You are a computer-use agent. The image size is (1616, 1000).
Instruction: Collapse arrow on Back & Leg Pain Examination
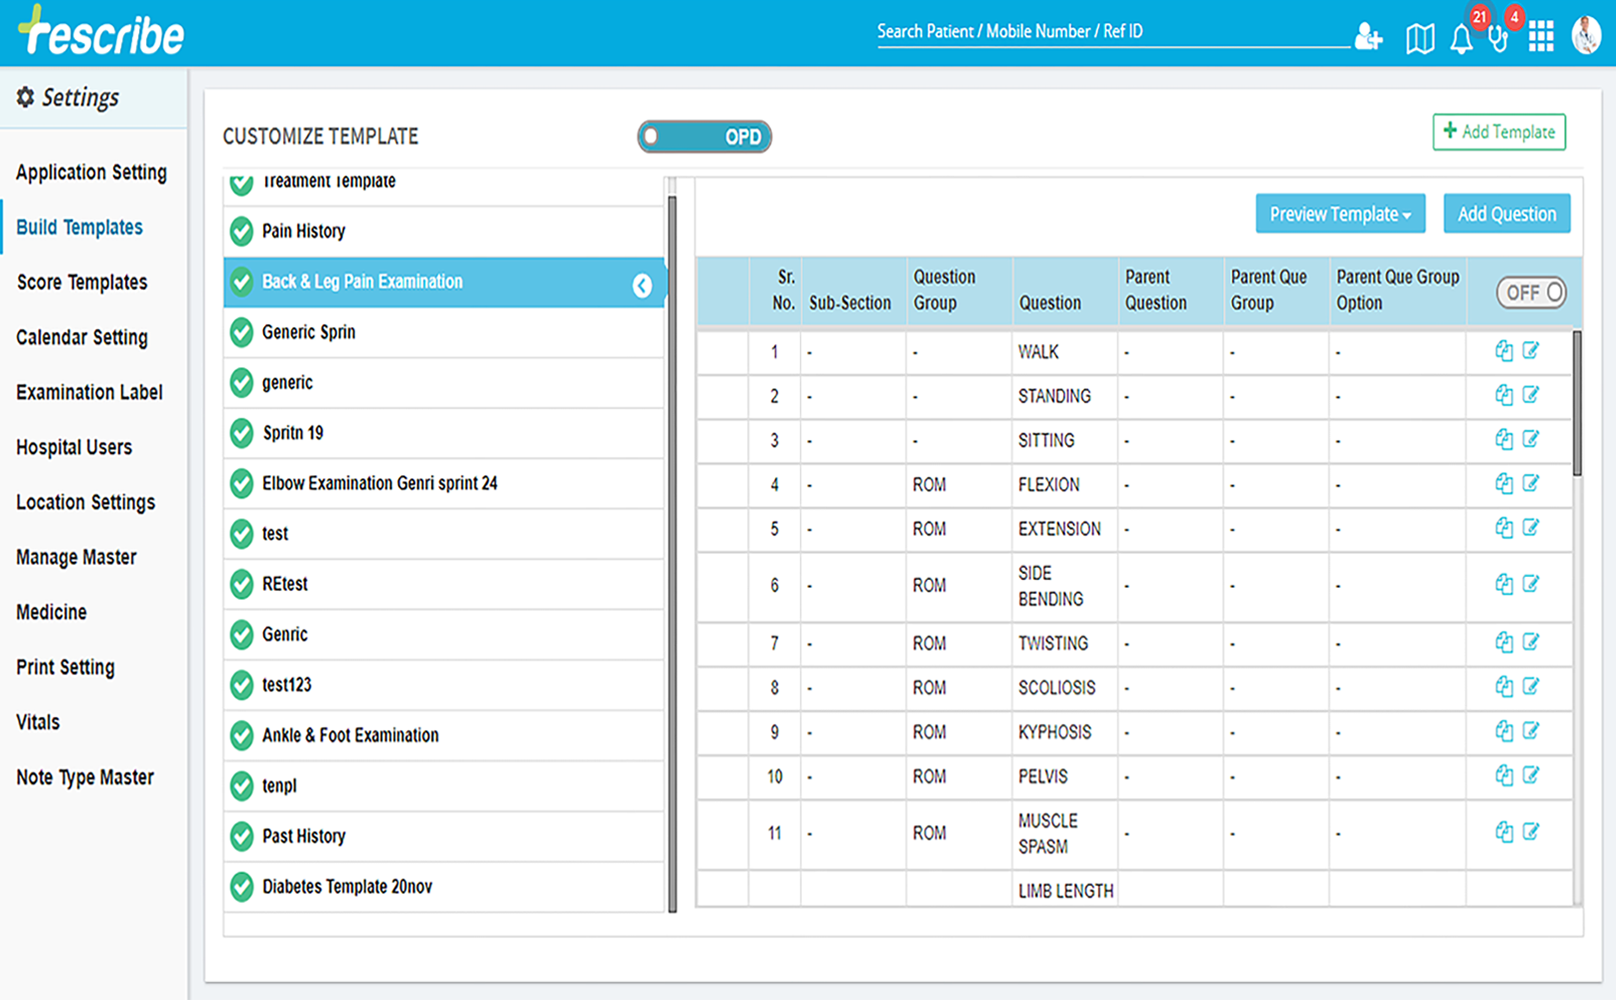point(642,286)
